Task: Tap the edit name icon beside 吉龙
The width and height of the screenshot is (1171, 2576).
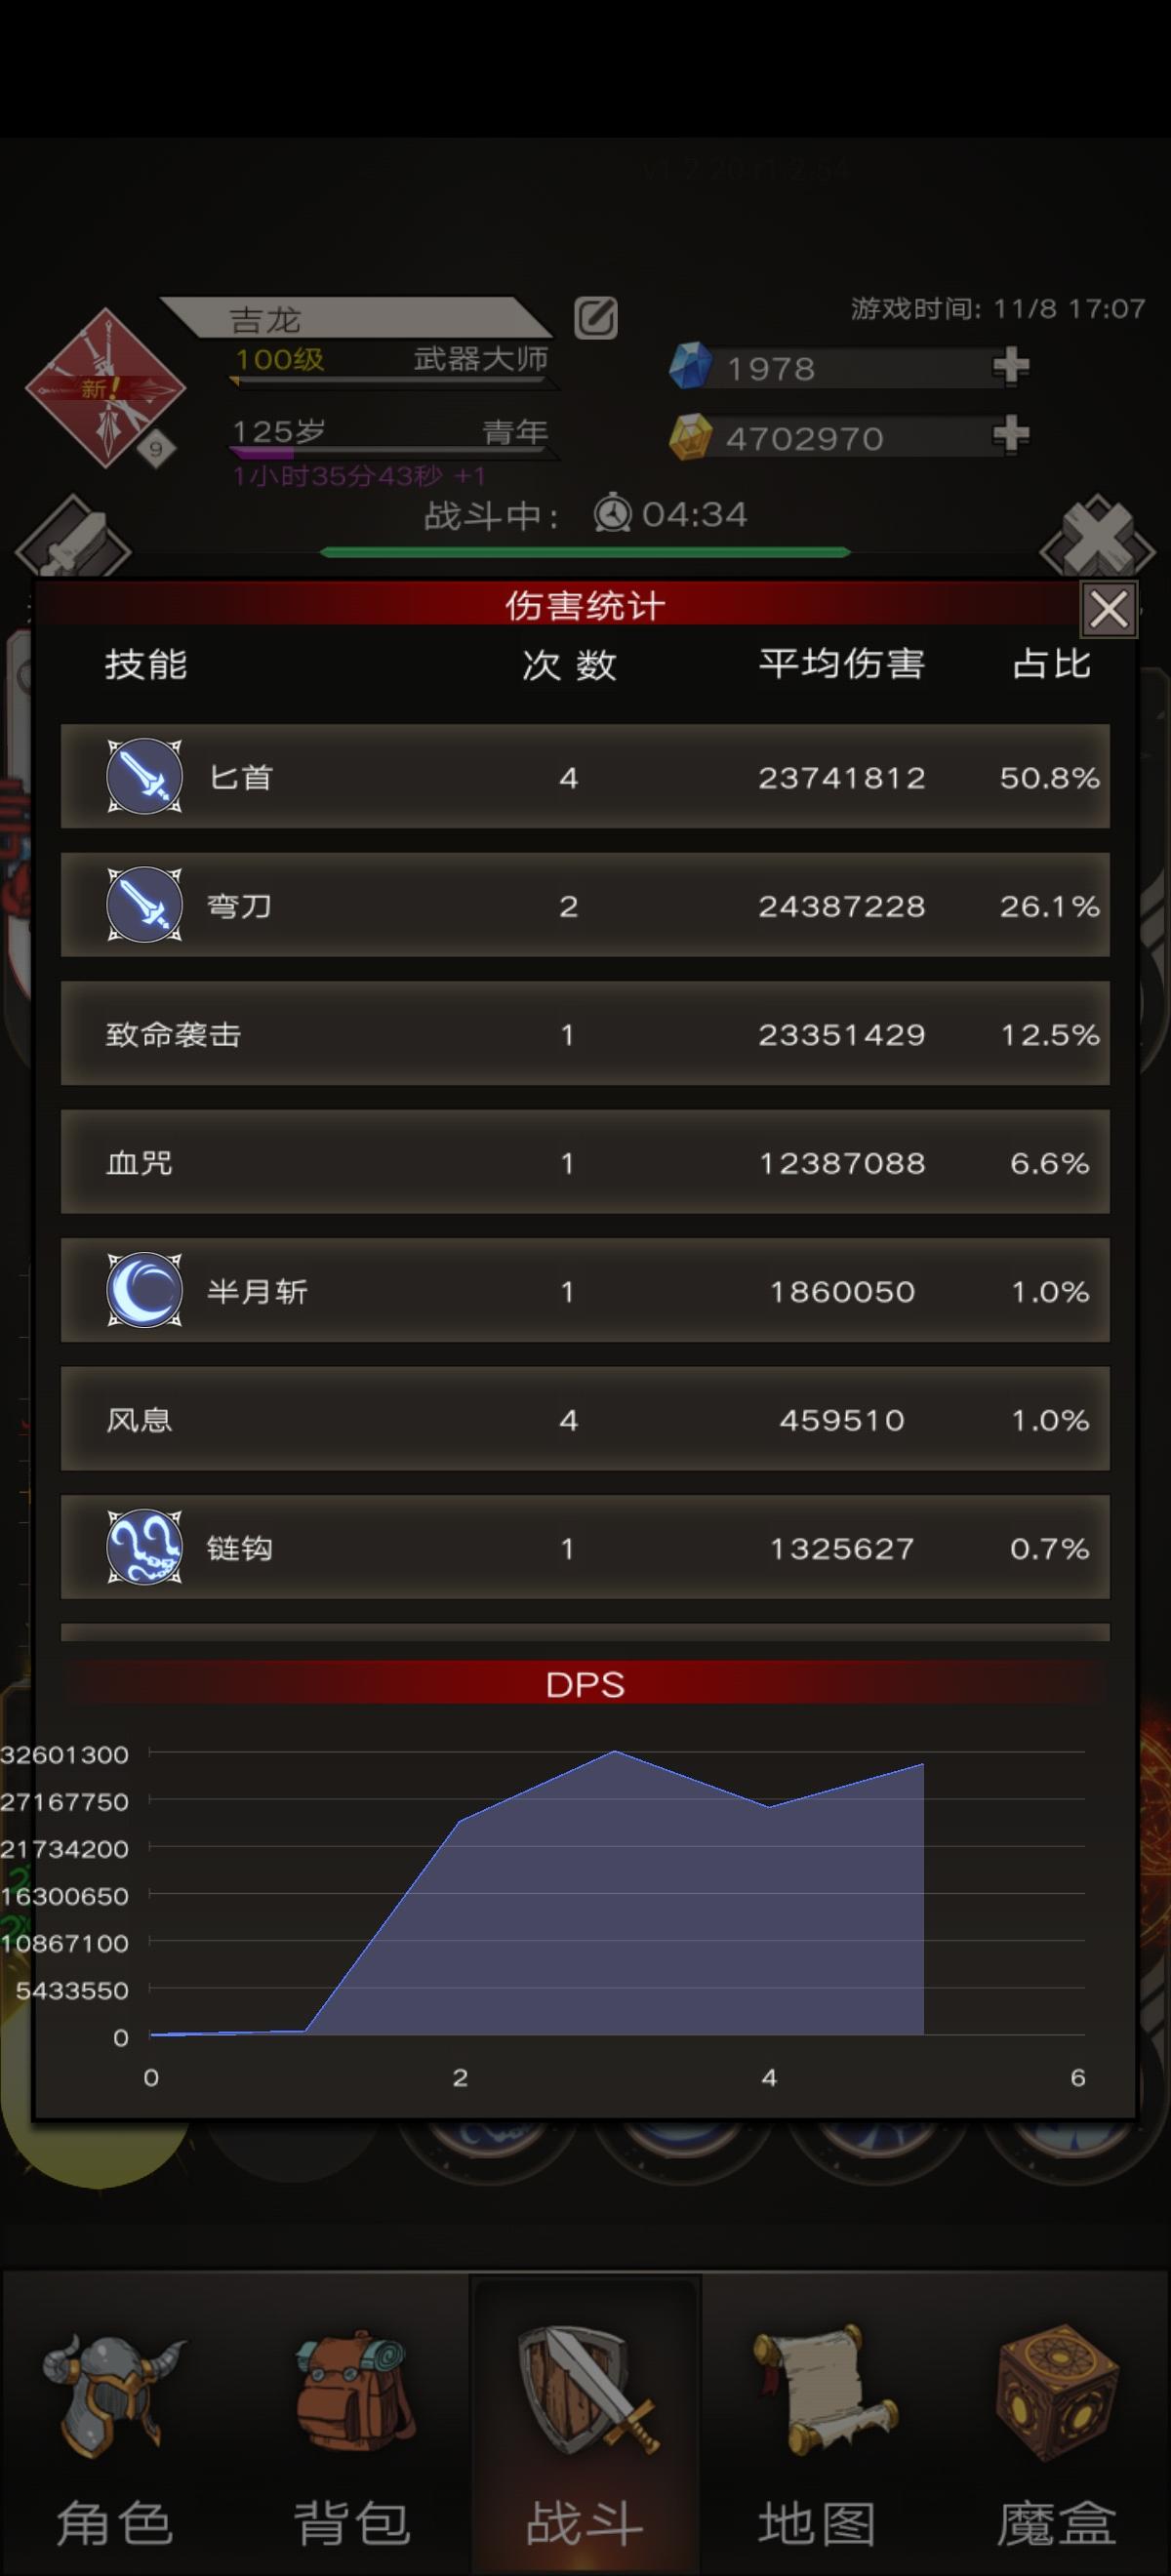Action: point(595,319)
